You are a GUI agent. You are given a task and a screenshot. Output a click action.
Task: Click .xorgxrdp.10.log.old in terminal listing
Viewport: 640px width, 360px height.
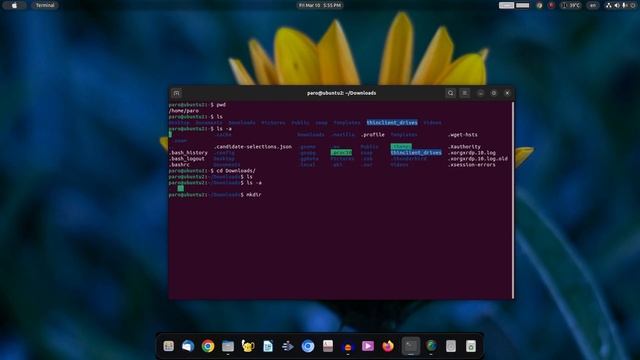478,159
